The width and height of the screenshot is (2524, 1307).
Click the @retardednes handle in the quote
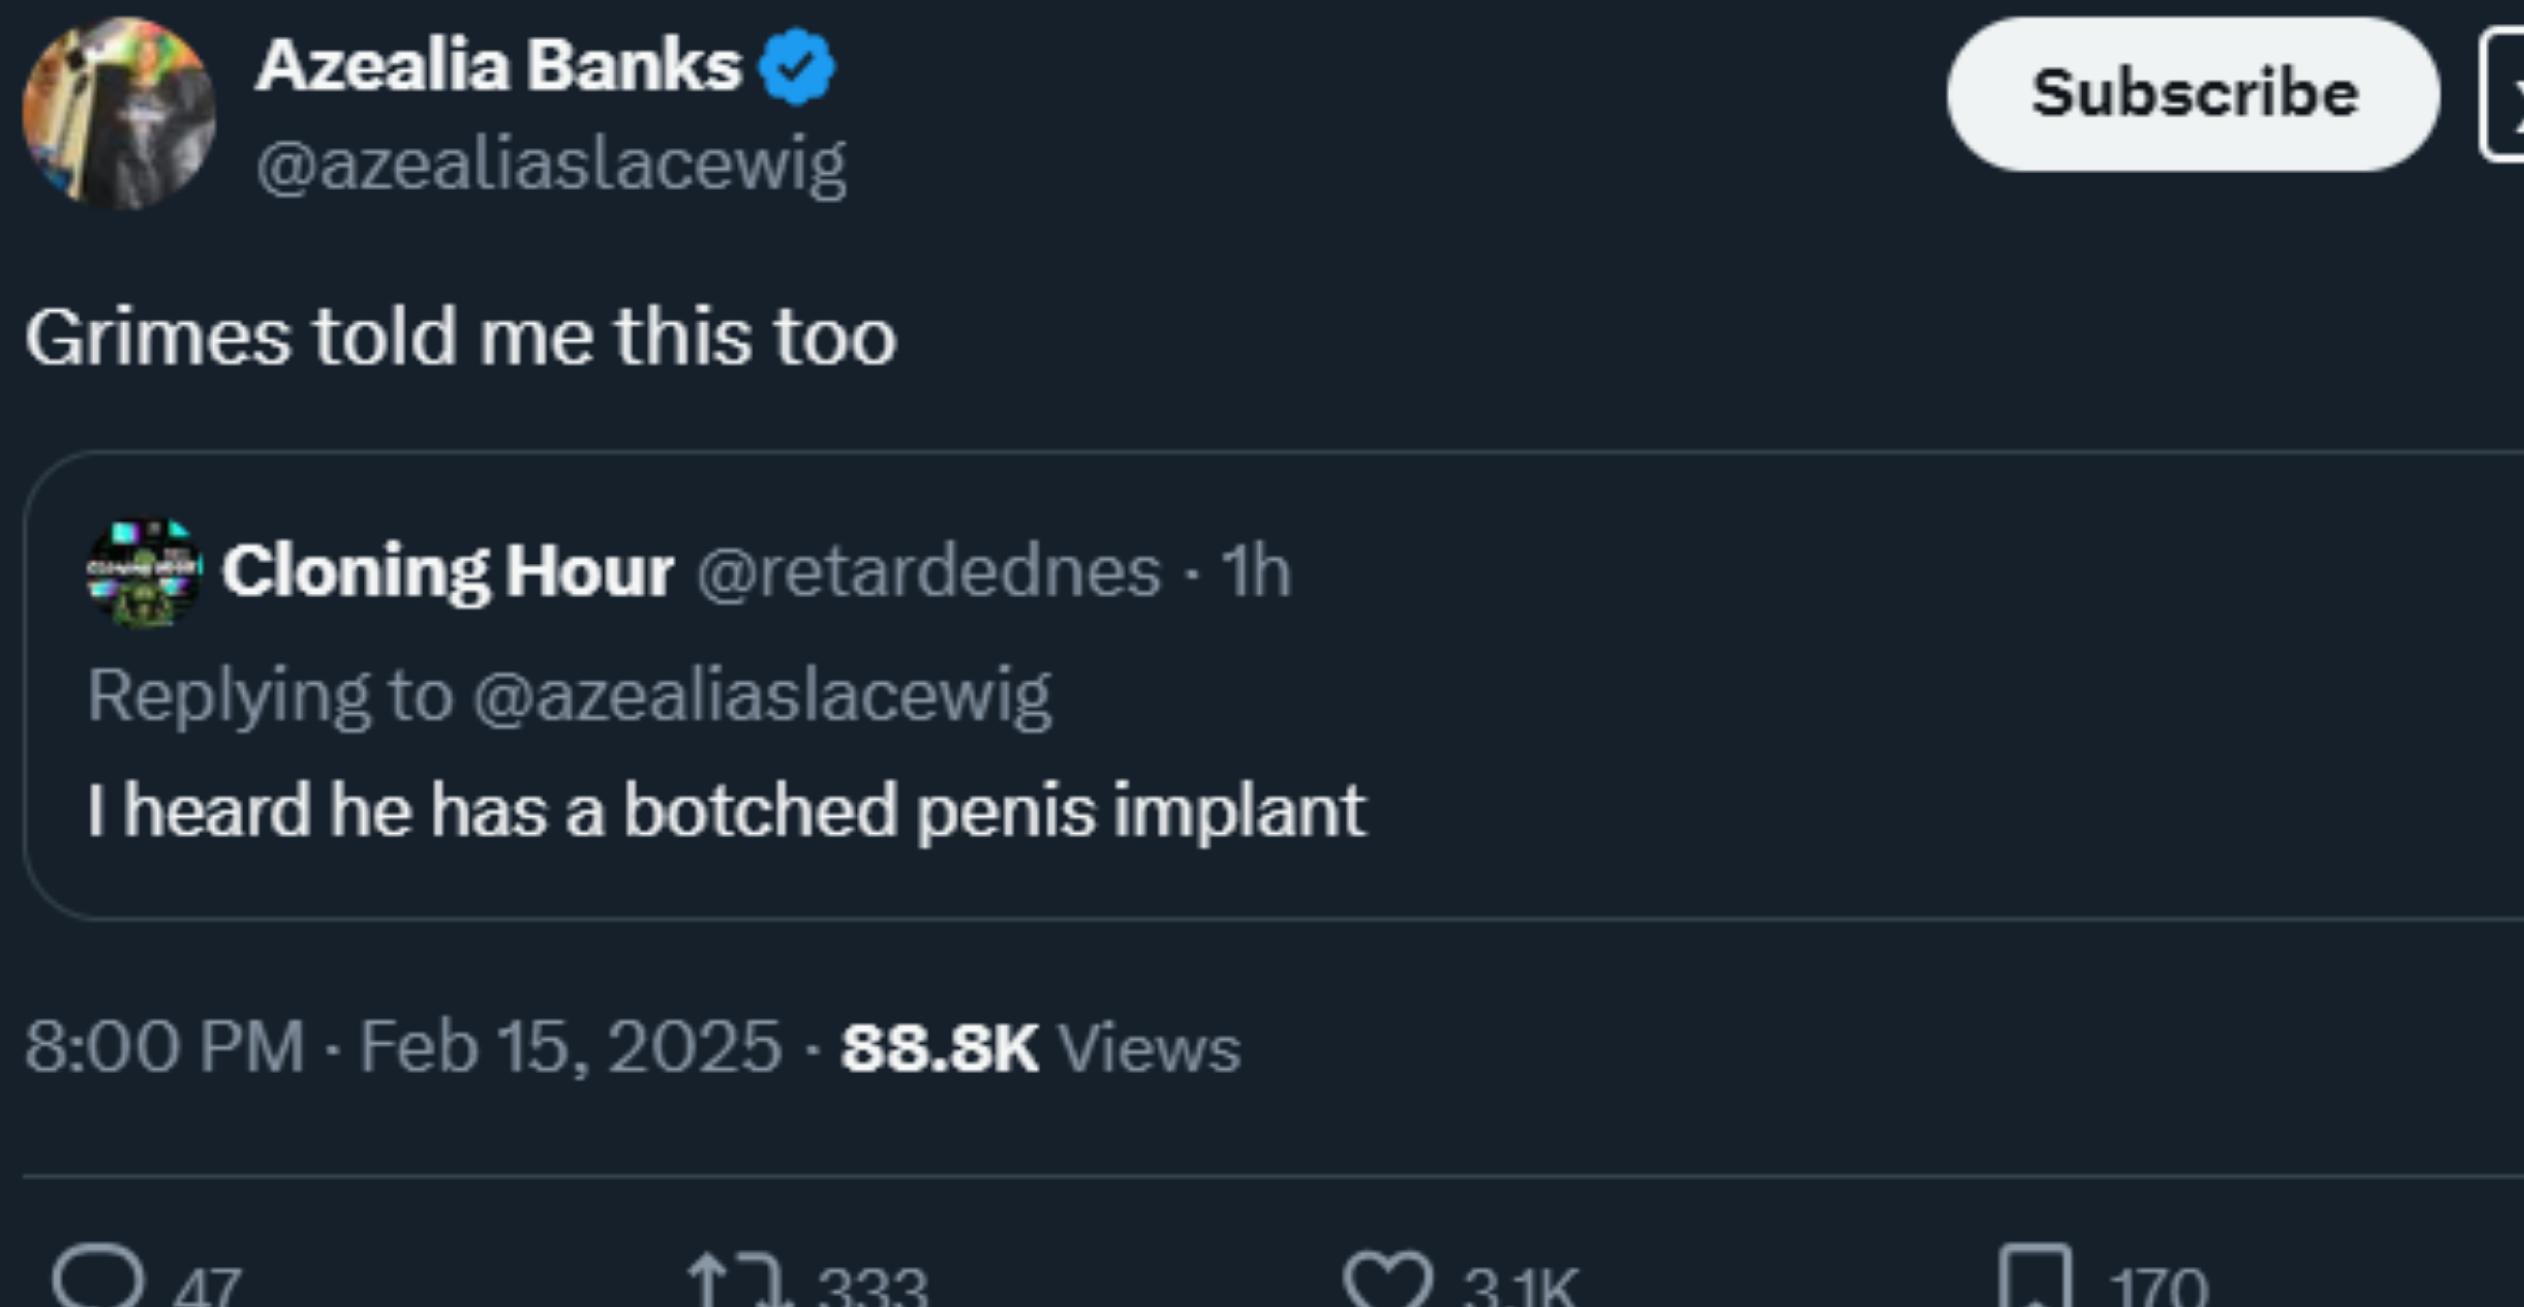tap(929, 571)
